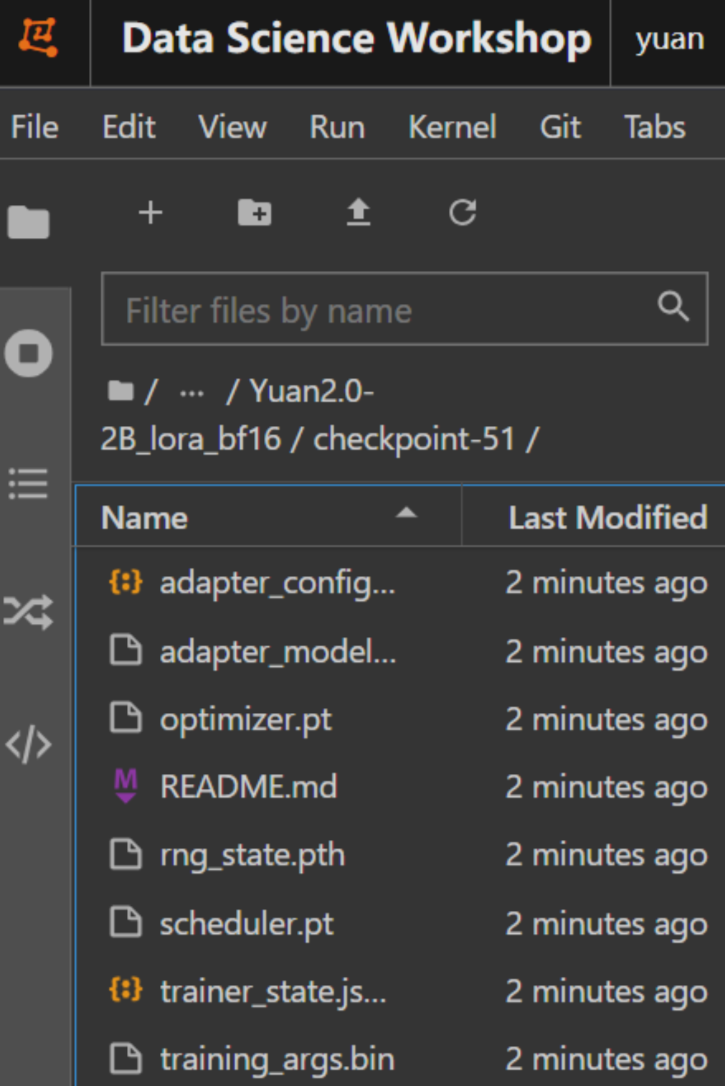Screen dimensions: 725x1086
Task: Toggle sort order via Name column arrow
Action: (x=406, y=513)
